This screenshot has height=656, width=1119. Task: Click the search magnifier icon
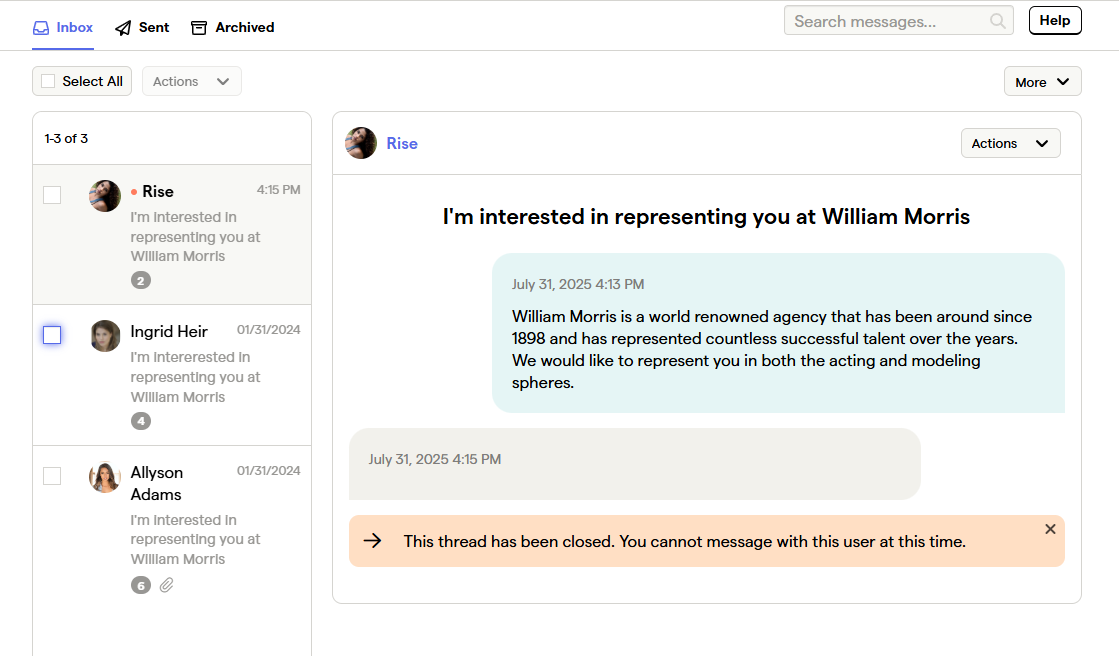[998, 21]
